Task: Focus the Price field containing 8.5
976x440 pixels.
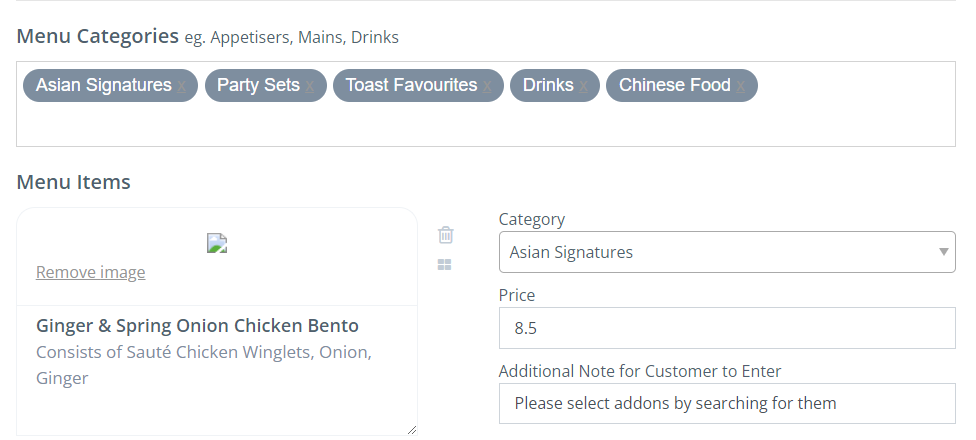Action: click(x=727, y=328)
